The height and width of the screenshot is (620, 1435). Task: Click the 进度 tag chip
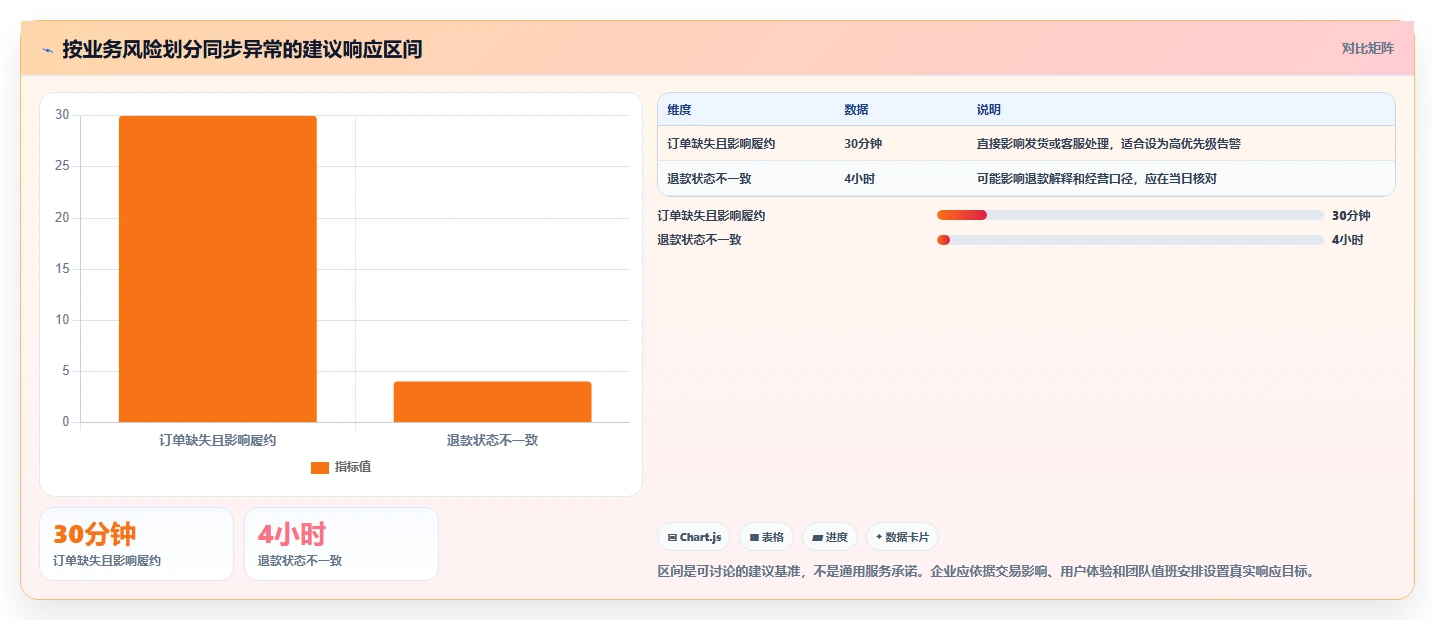[830, 537]
